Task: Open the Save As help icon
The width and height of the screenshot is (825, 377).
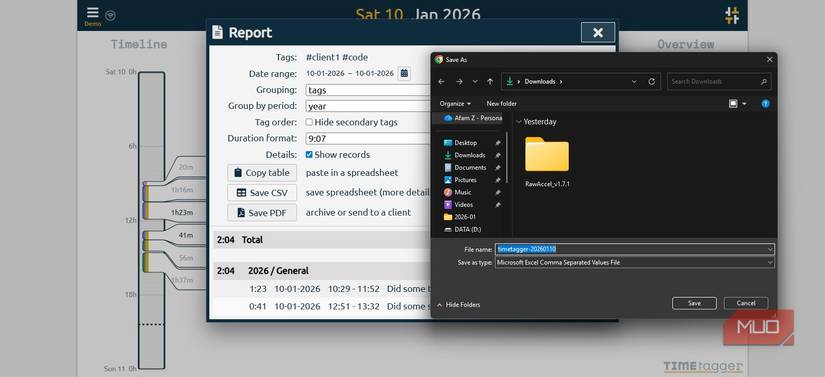Action: (x=766, y=104)
